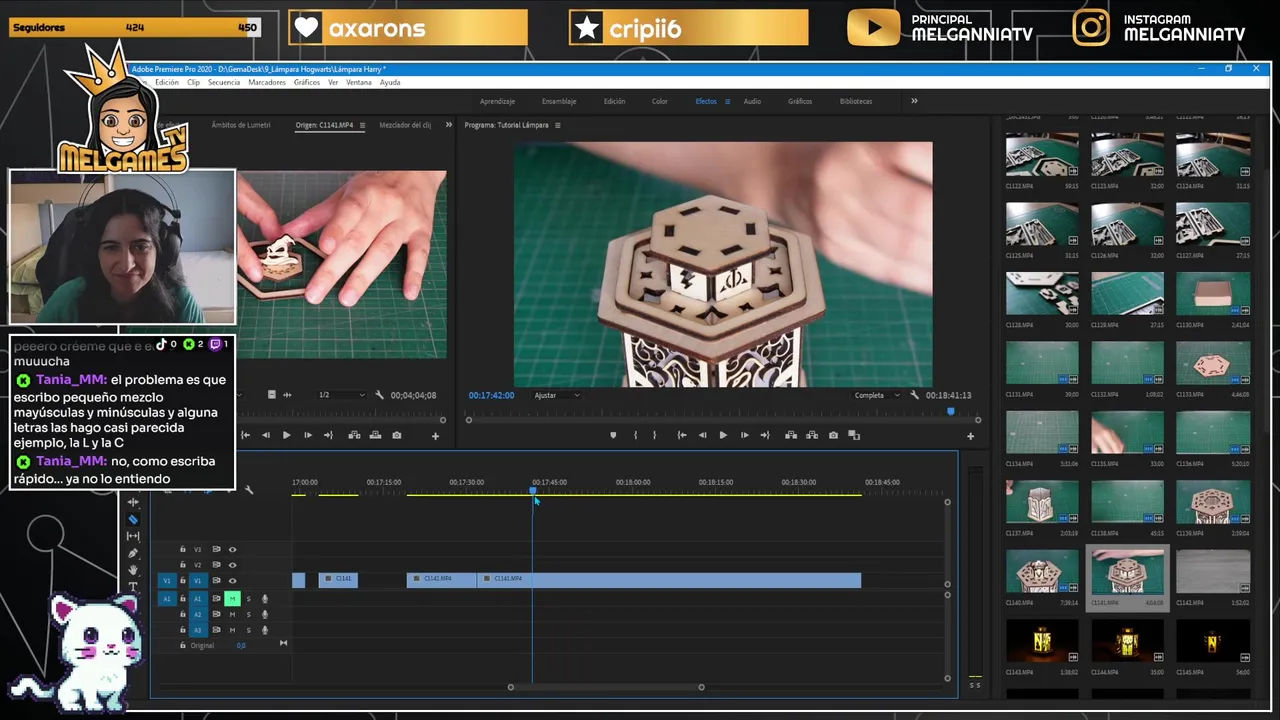Unmute audio track A1
Screen dimensions: 1280x720
point(232,599)
